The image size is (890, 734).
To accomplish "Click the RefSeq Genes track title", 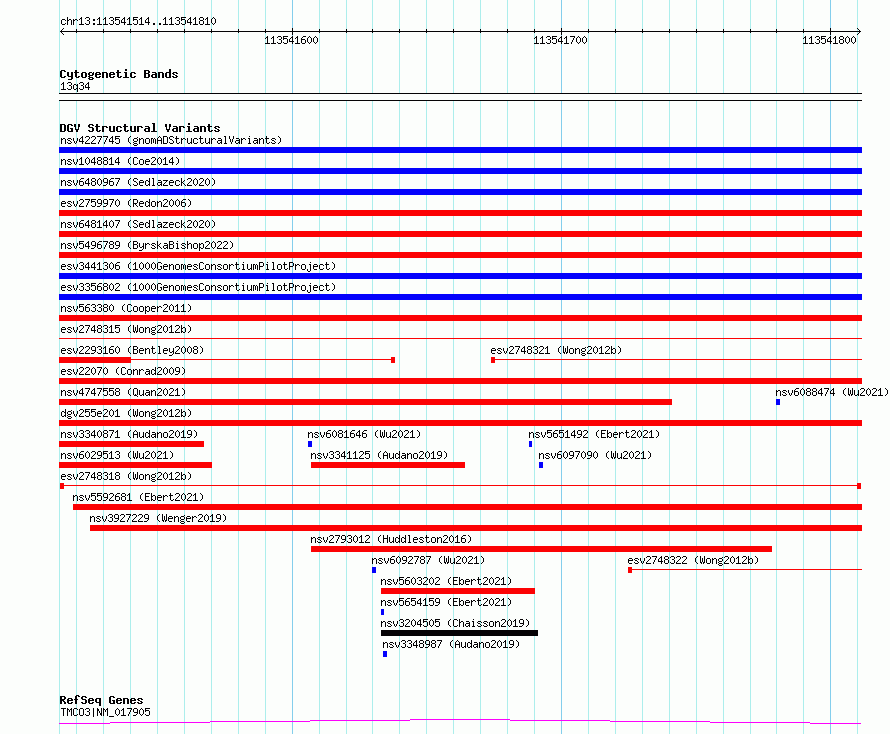I will click(102, 700).
